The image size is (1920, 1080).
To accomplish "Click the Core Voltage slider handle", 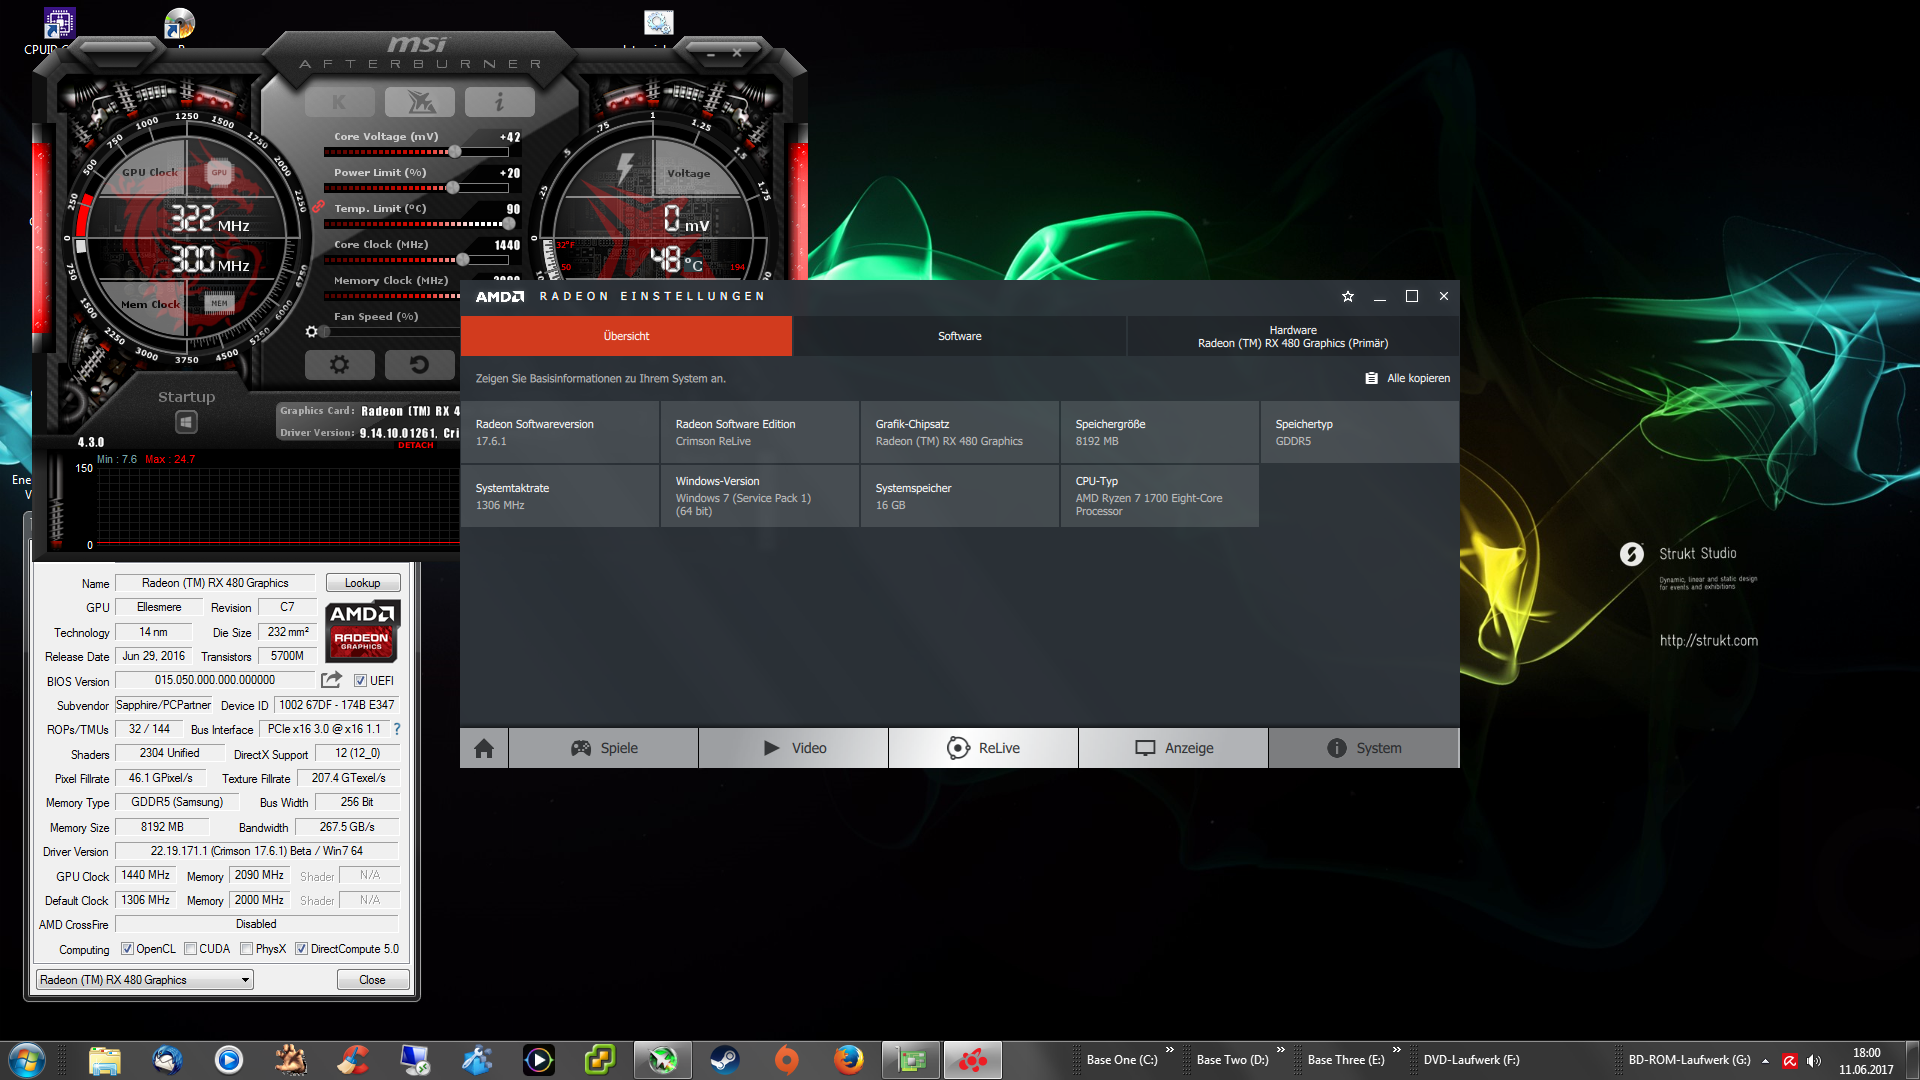I will coord(455,152).
